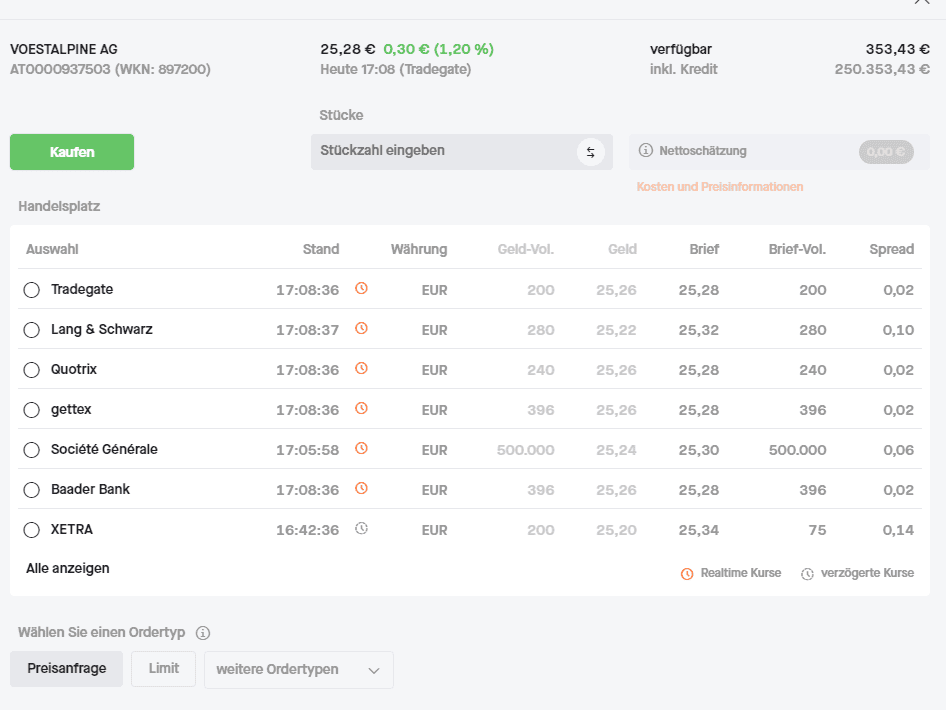The image size is (946, 710).
Task: Switch to the Limit order type
Action: [x=163, y=669]
